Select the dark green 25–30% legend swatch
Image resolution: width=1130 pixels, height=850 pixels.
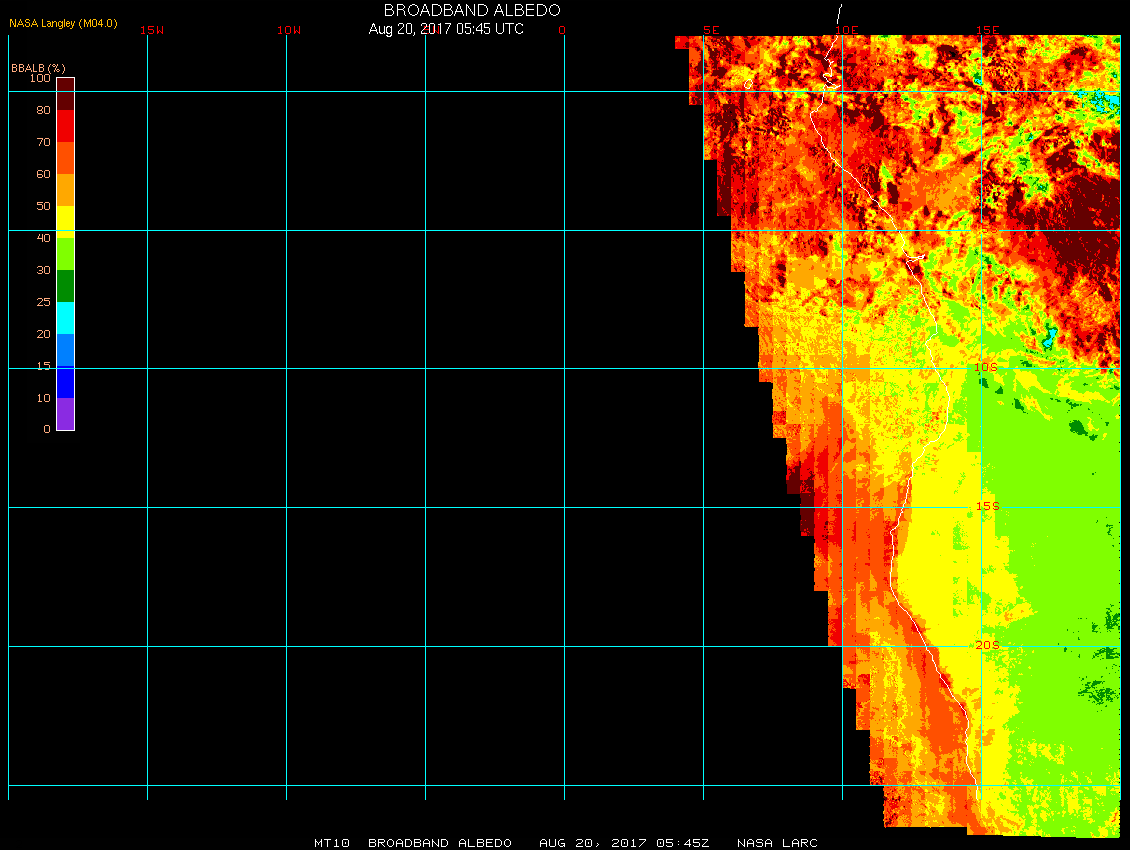click(65, 286)
